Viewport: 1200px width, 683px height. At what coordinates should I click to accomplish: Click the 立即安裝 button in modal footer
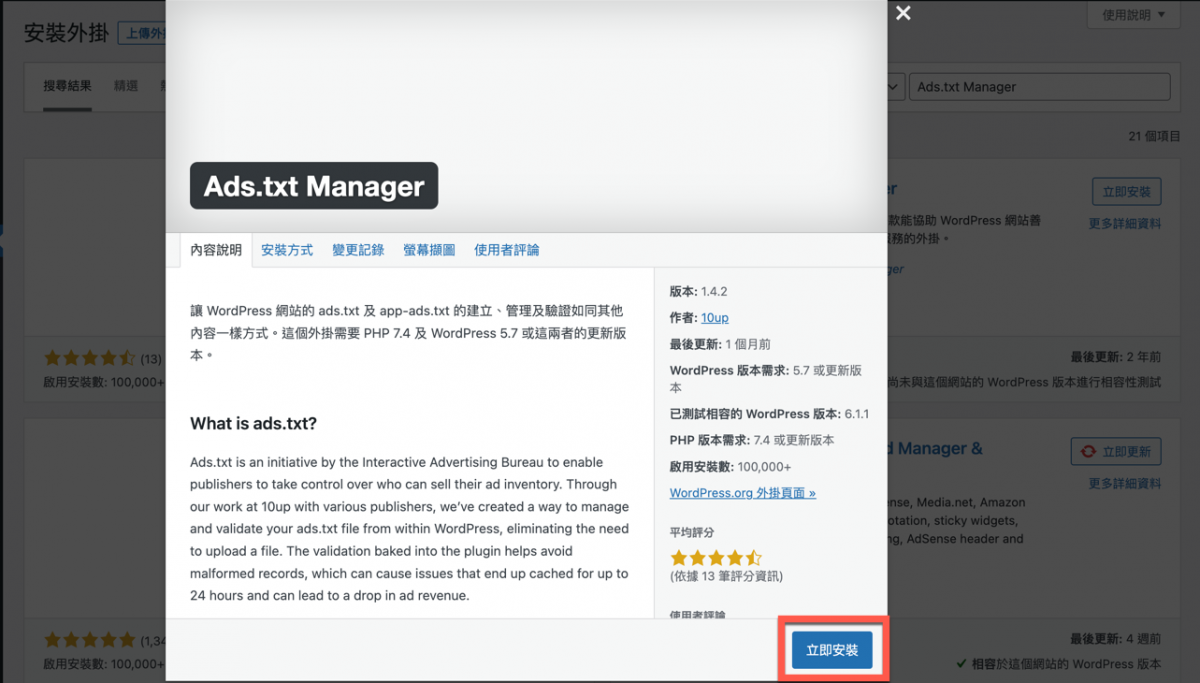832,650
